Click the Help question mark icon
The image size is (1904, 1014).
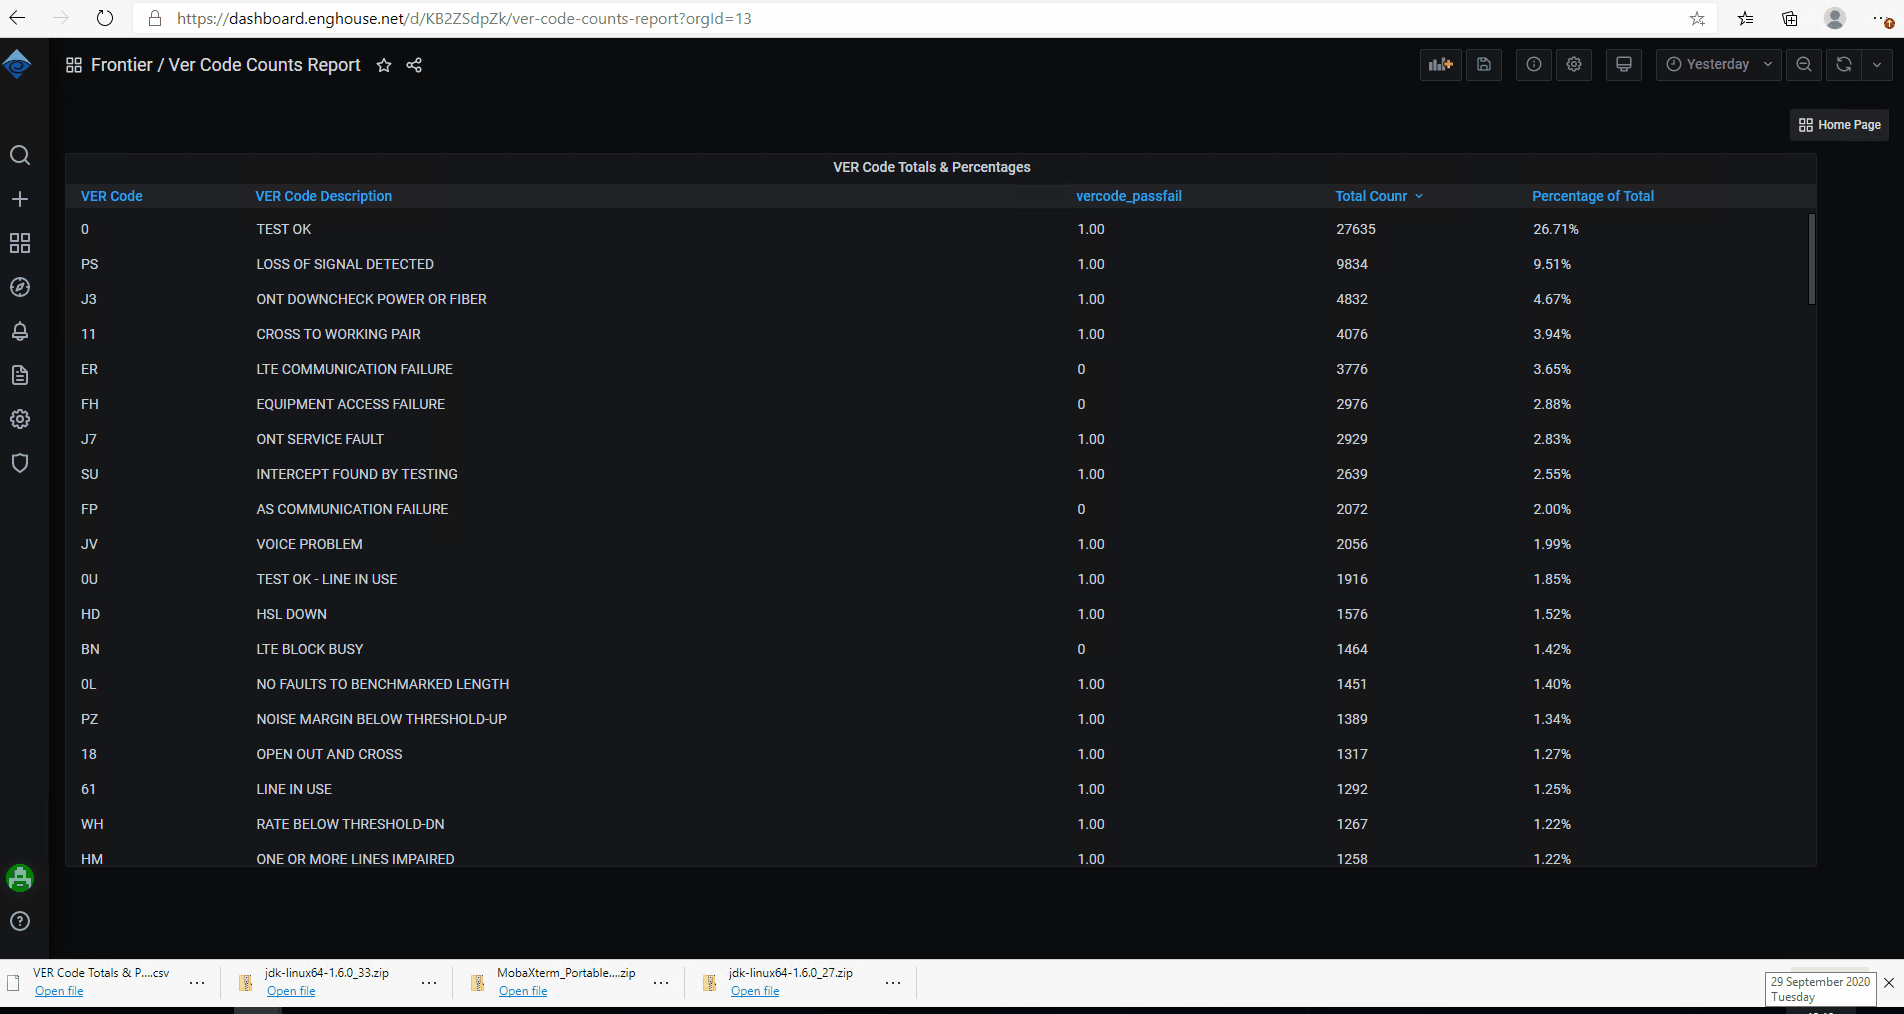click(x=20, y=921)
